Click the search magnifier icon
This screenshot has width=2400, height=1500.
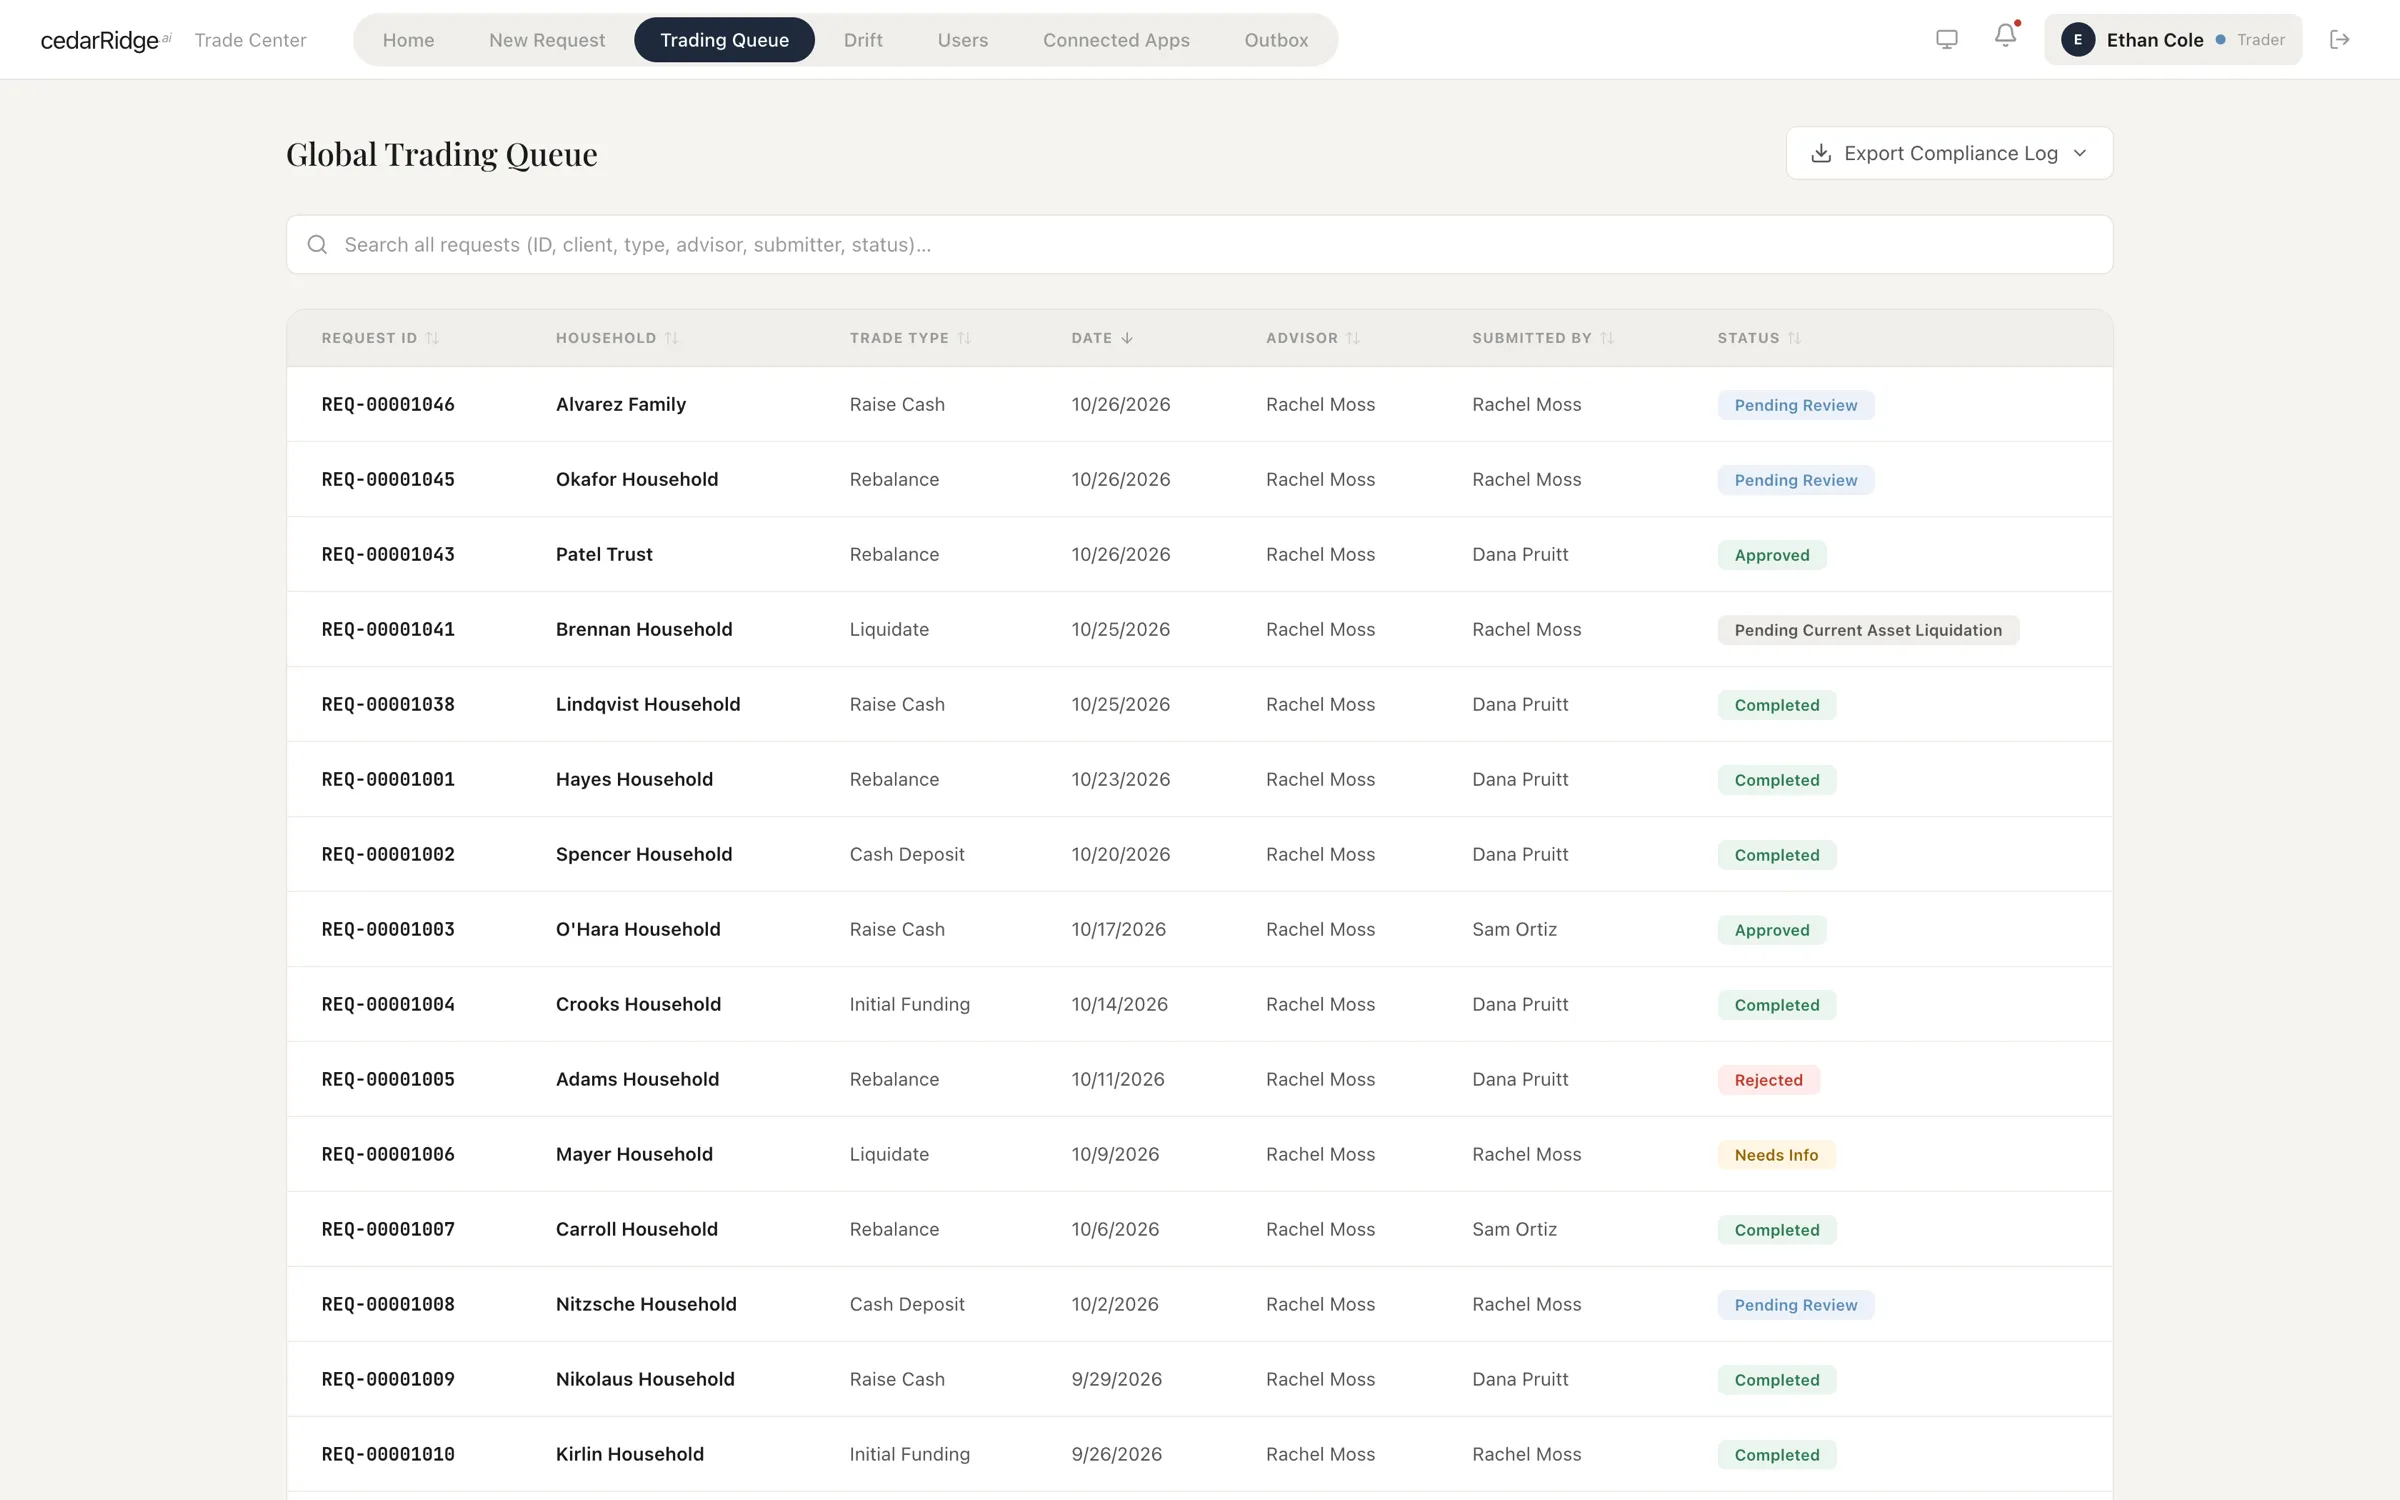[317, 245]
